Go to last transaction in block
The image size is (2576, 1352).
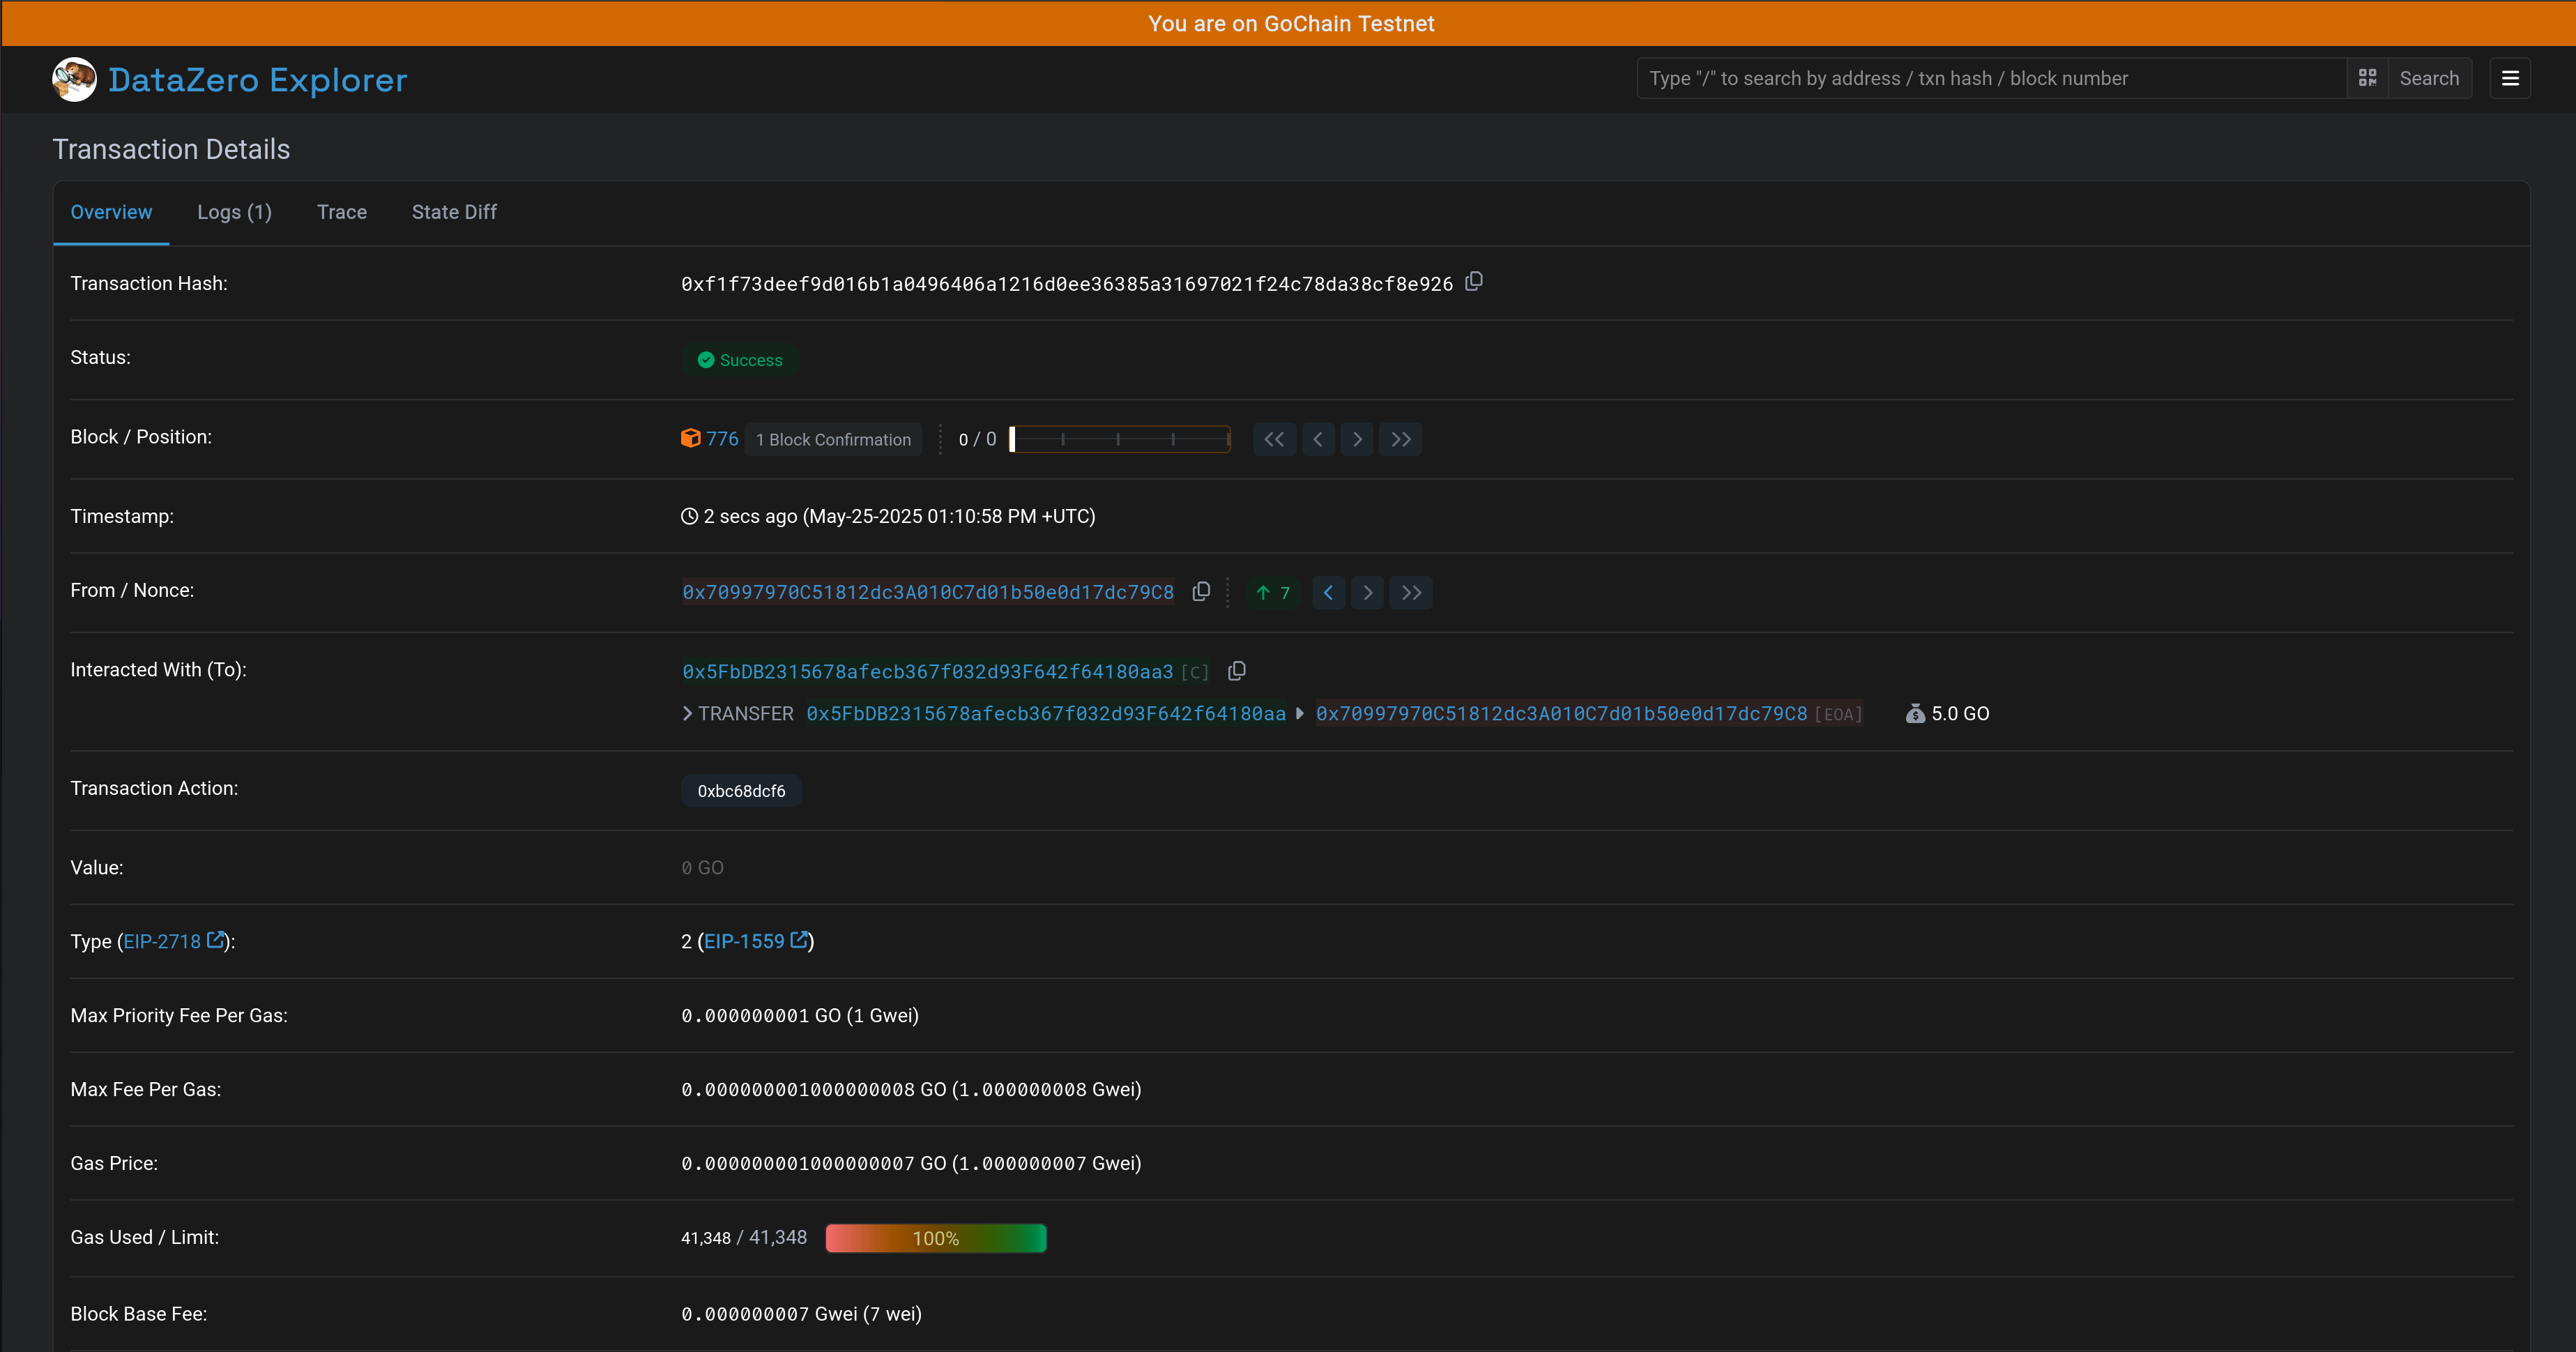click(x=1401, y=439)
